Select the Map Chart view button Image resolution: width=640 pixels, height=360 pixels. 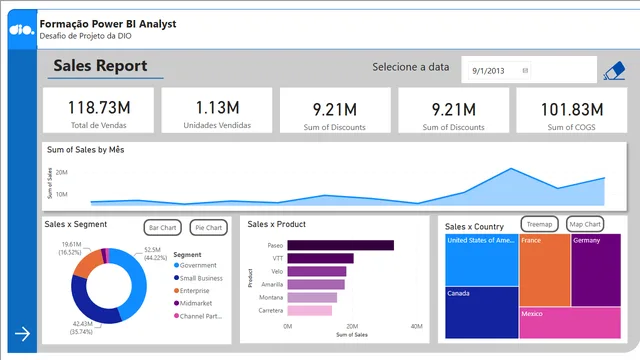point(585,224)
